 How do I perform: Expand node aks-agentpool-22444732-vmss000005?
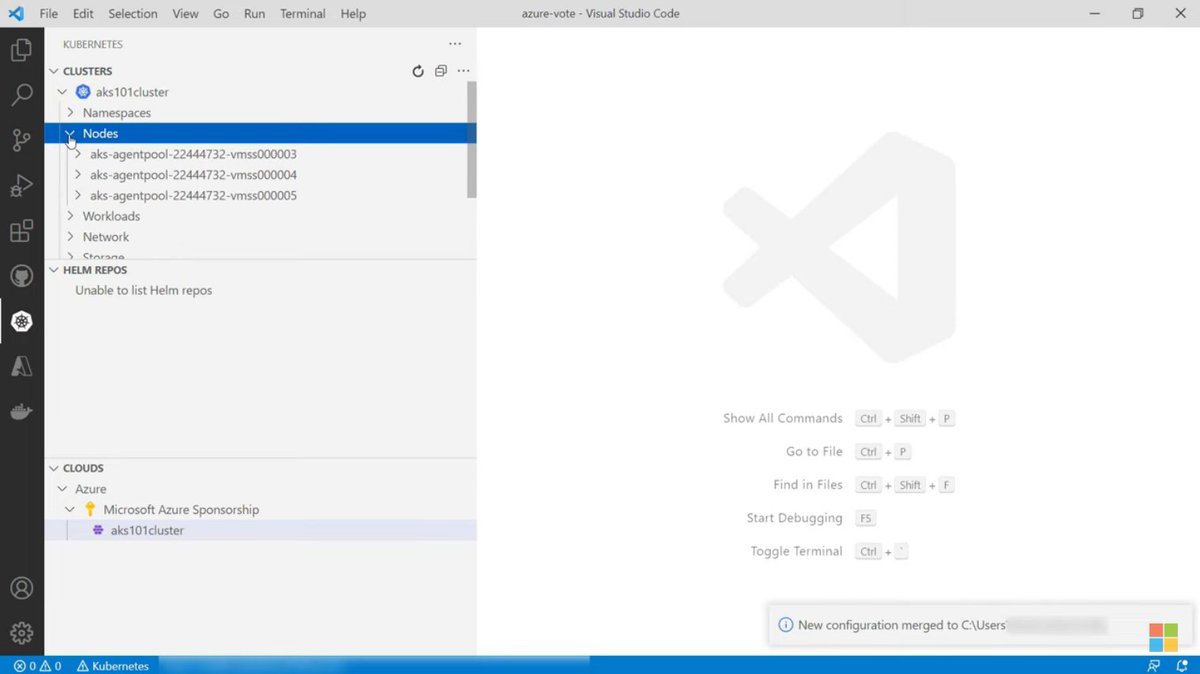(78, 196)
